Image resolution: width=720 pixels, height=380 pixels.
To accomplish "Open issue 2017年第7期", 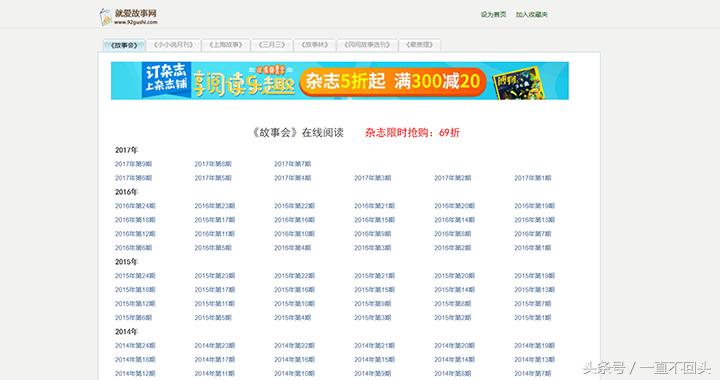I will click(x=292, y=164).
